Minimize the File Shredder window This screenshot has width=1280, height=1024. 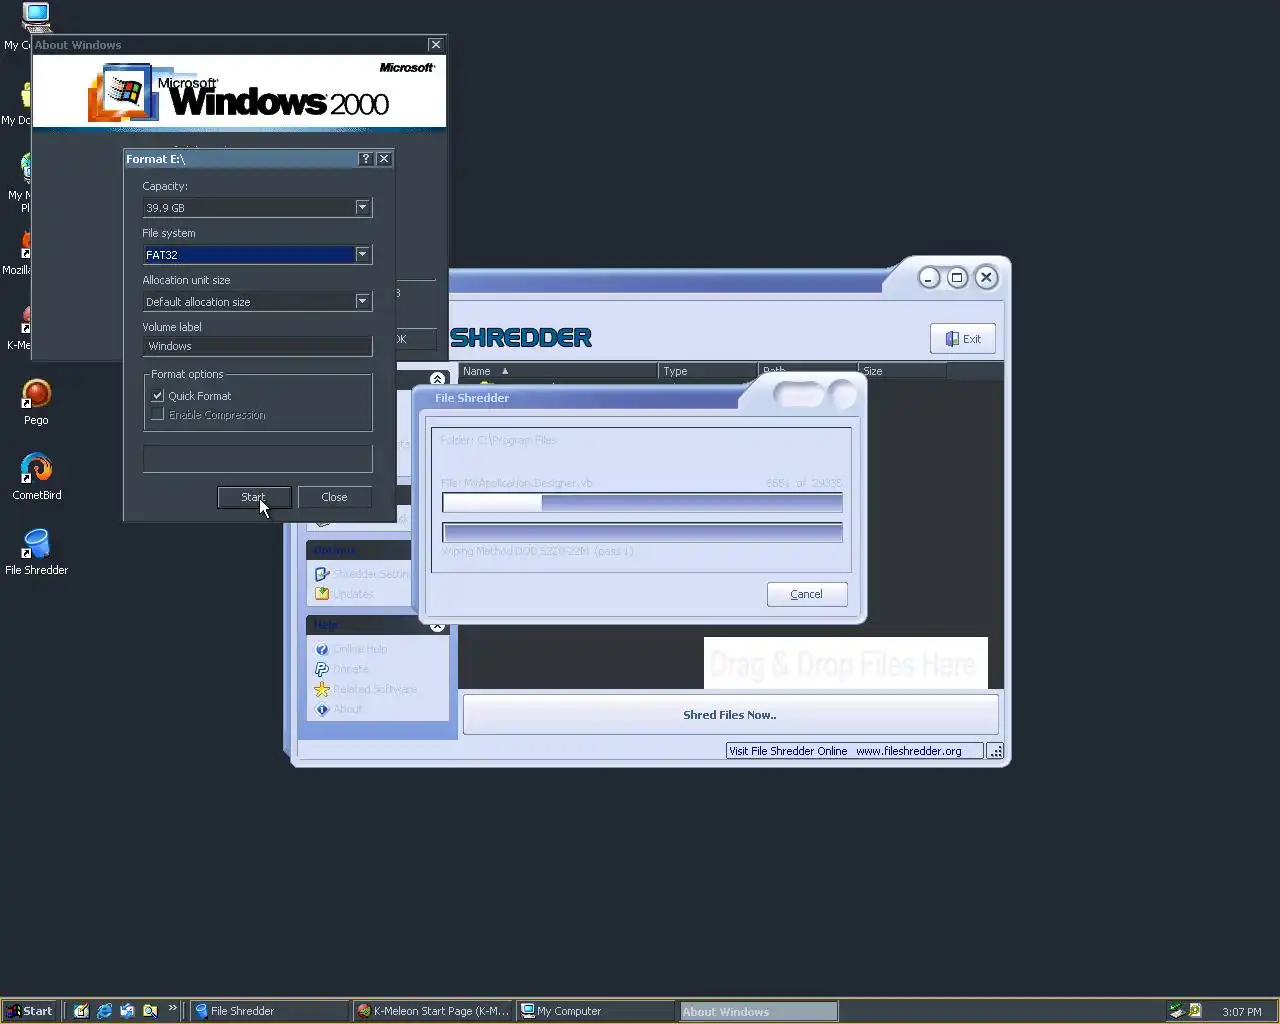(x=929, y=277)
